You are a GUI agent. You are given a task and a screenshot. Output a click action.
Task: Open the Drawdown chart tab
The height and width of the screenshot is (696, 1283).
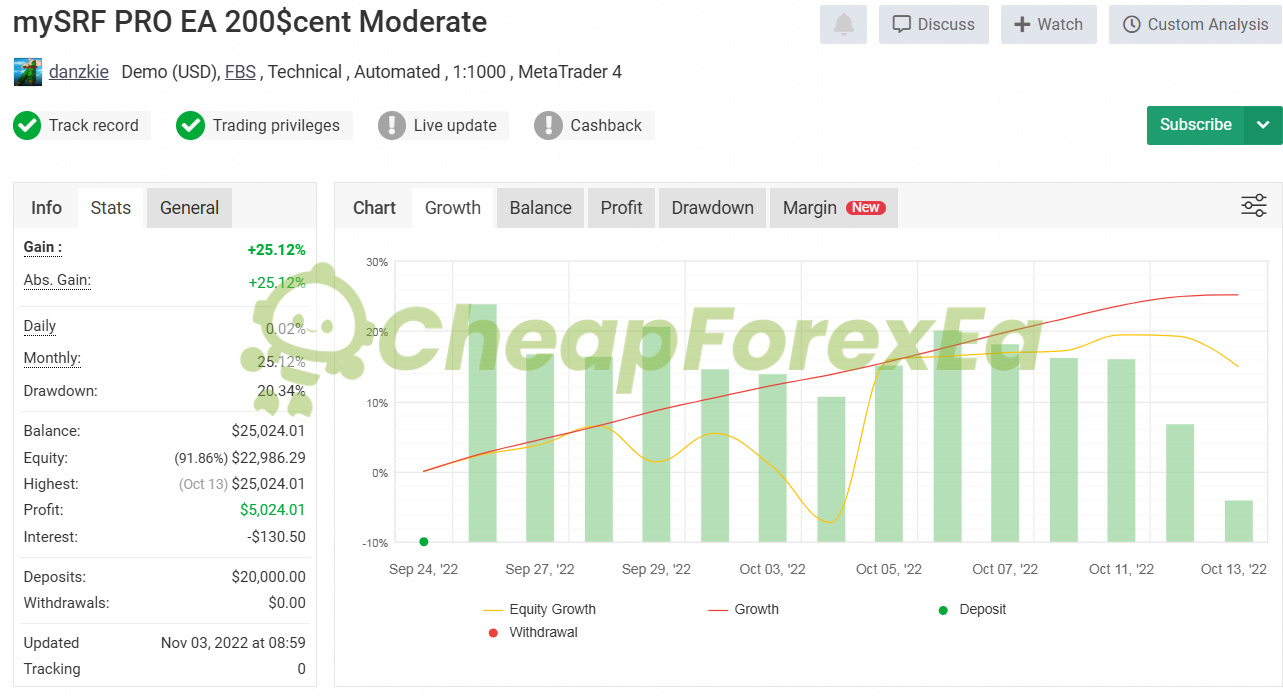click(712, 208)
